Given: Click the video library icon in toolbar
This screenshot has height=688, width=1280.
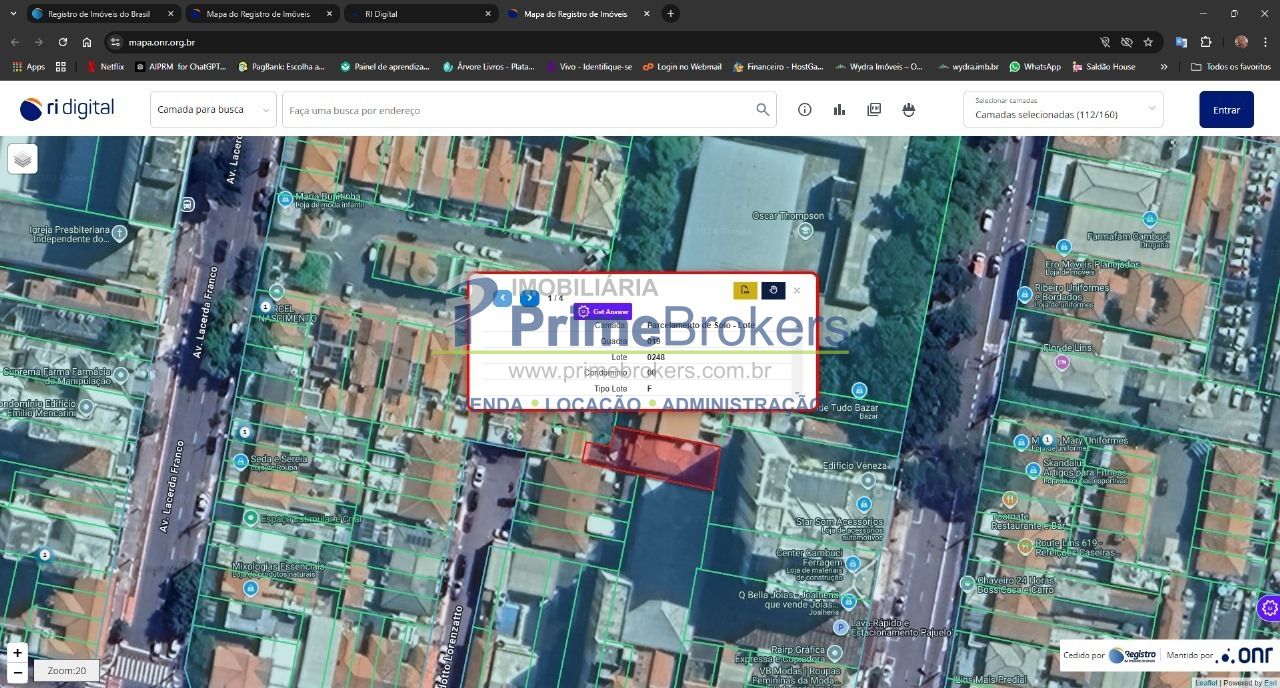Looking at the screenshot, I should pyautogui.click(x=874, y=110).
